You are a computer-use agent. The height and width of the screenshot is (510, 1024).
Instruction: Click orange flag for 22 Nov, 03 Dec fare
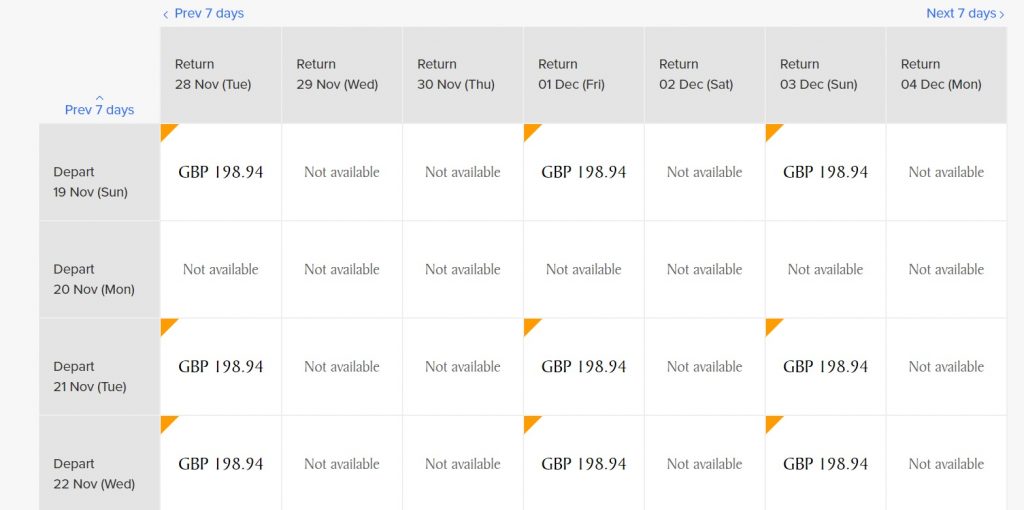(x=771, y=422)
